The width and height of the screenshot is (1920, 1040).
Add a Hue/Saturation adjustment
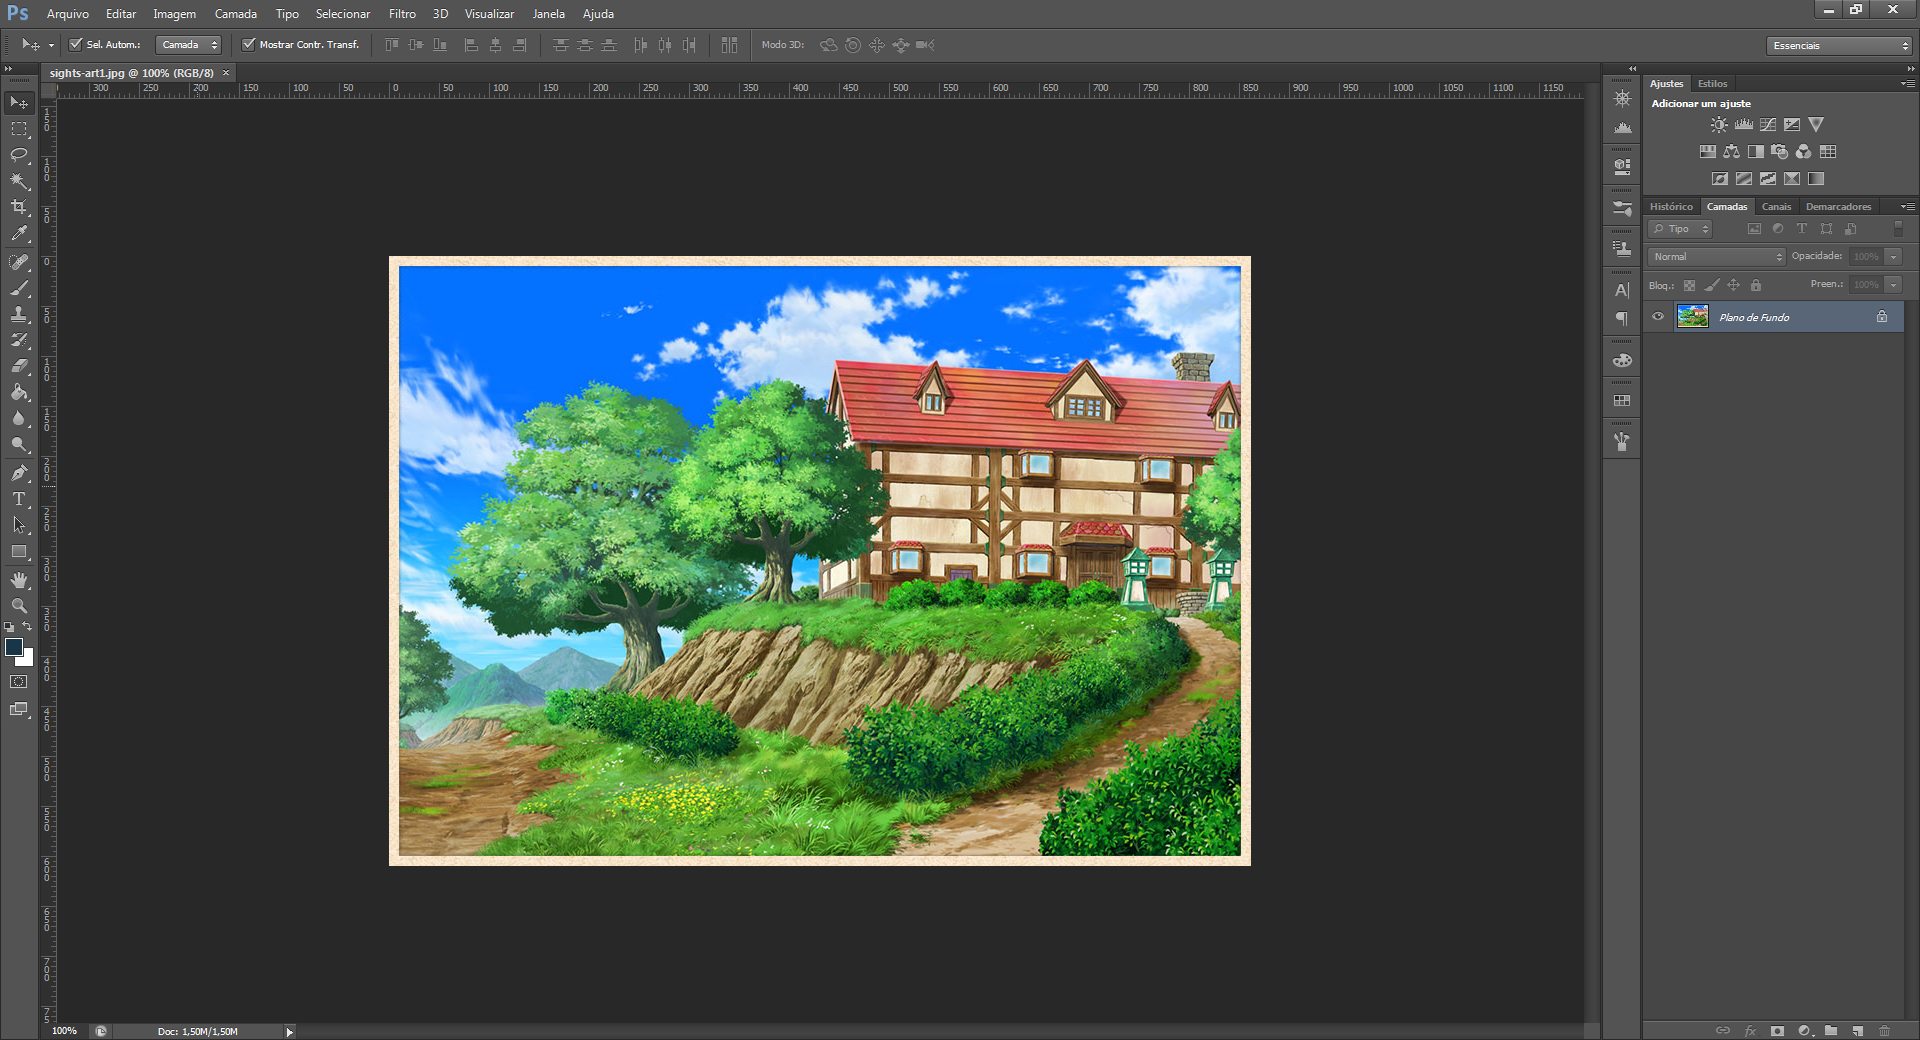pyautogui.click(x=1707, y=152)
